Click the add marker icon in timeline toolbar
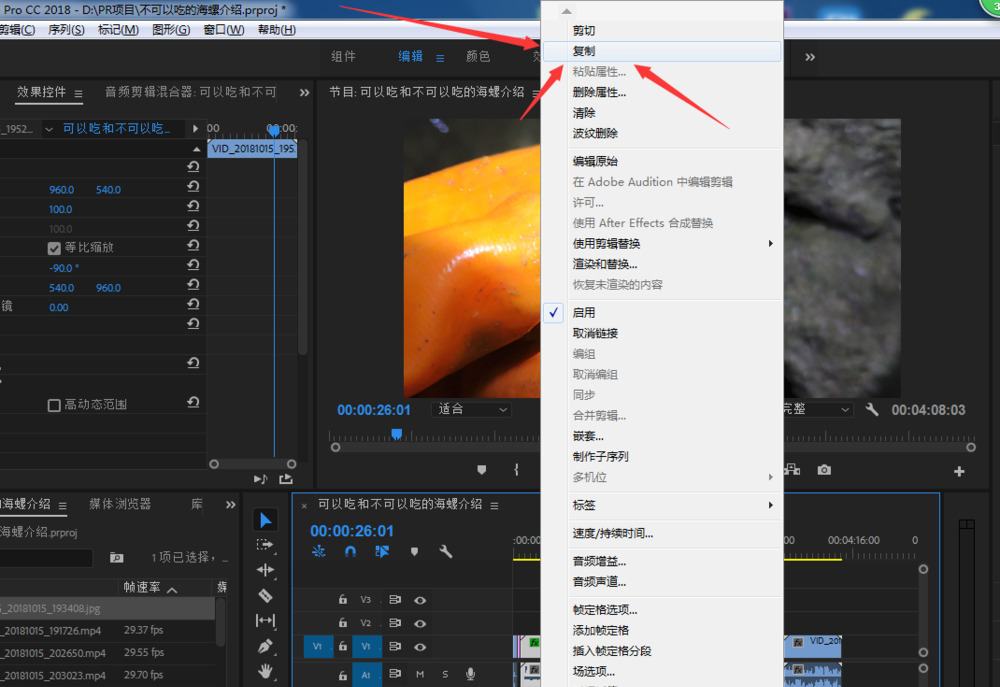 412,550
